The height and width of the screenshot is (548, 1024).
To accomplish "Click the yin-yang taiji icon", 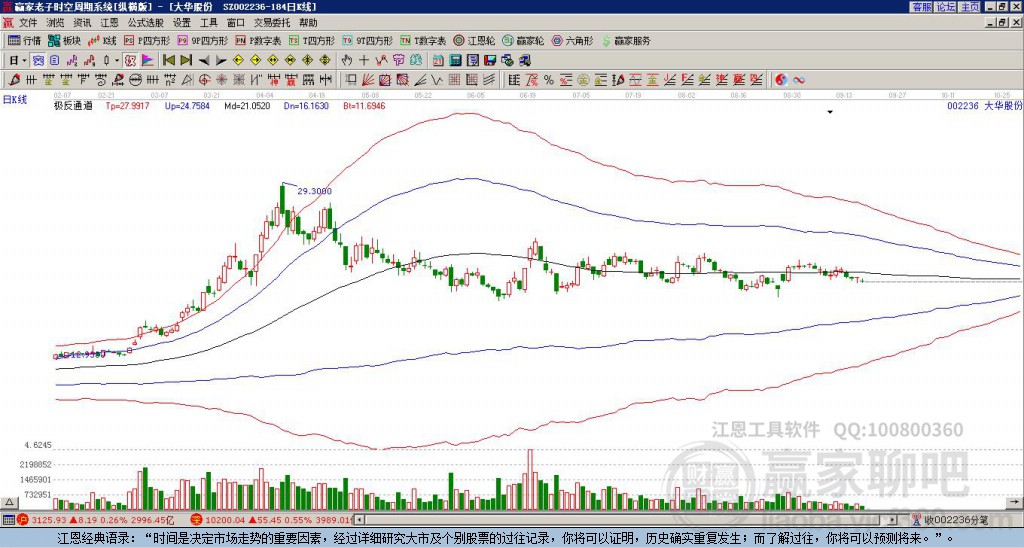I will pos(781,80).
